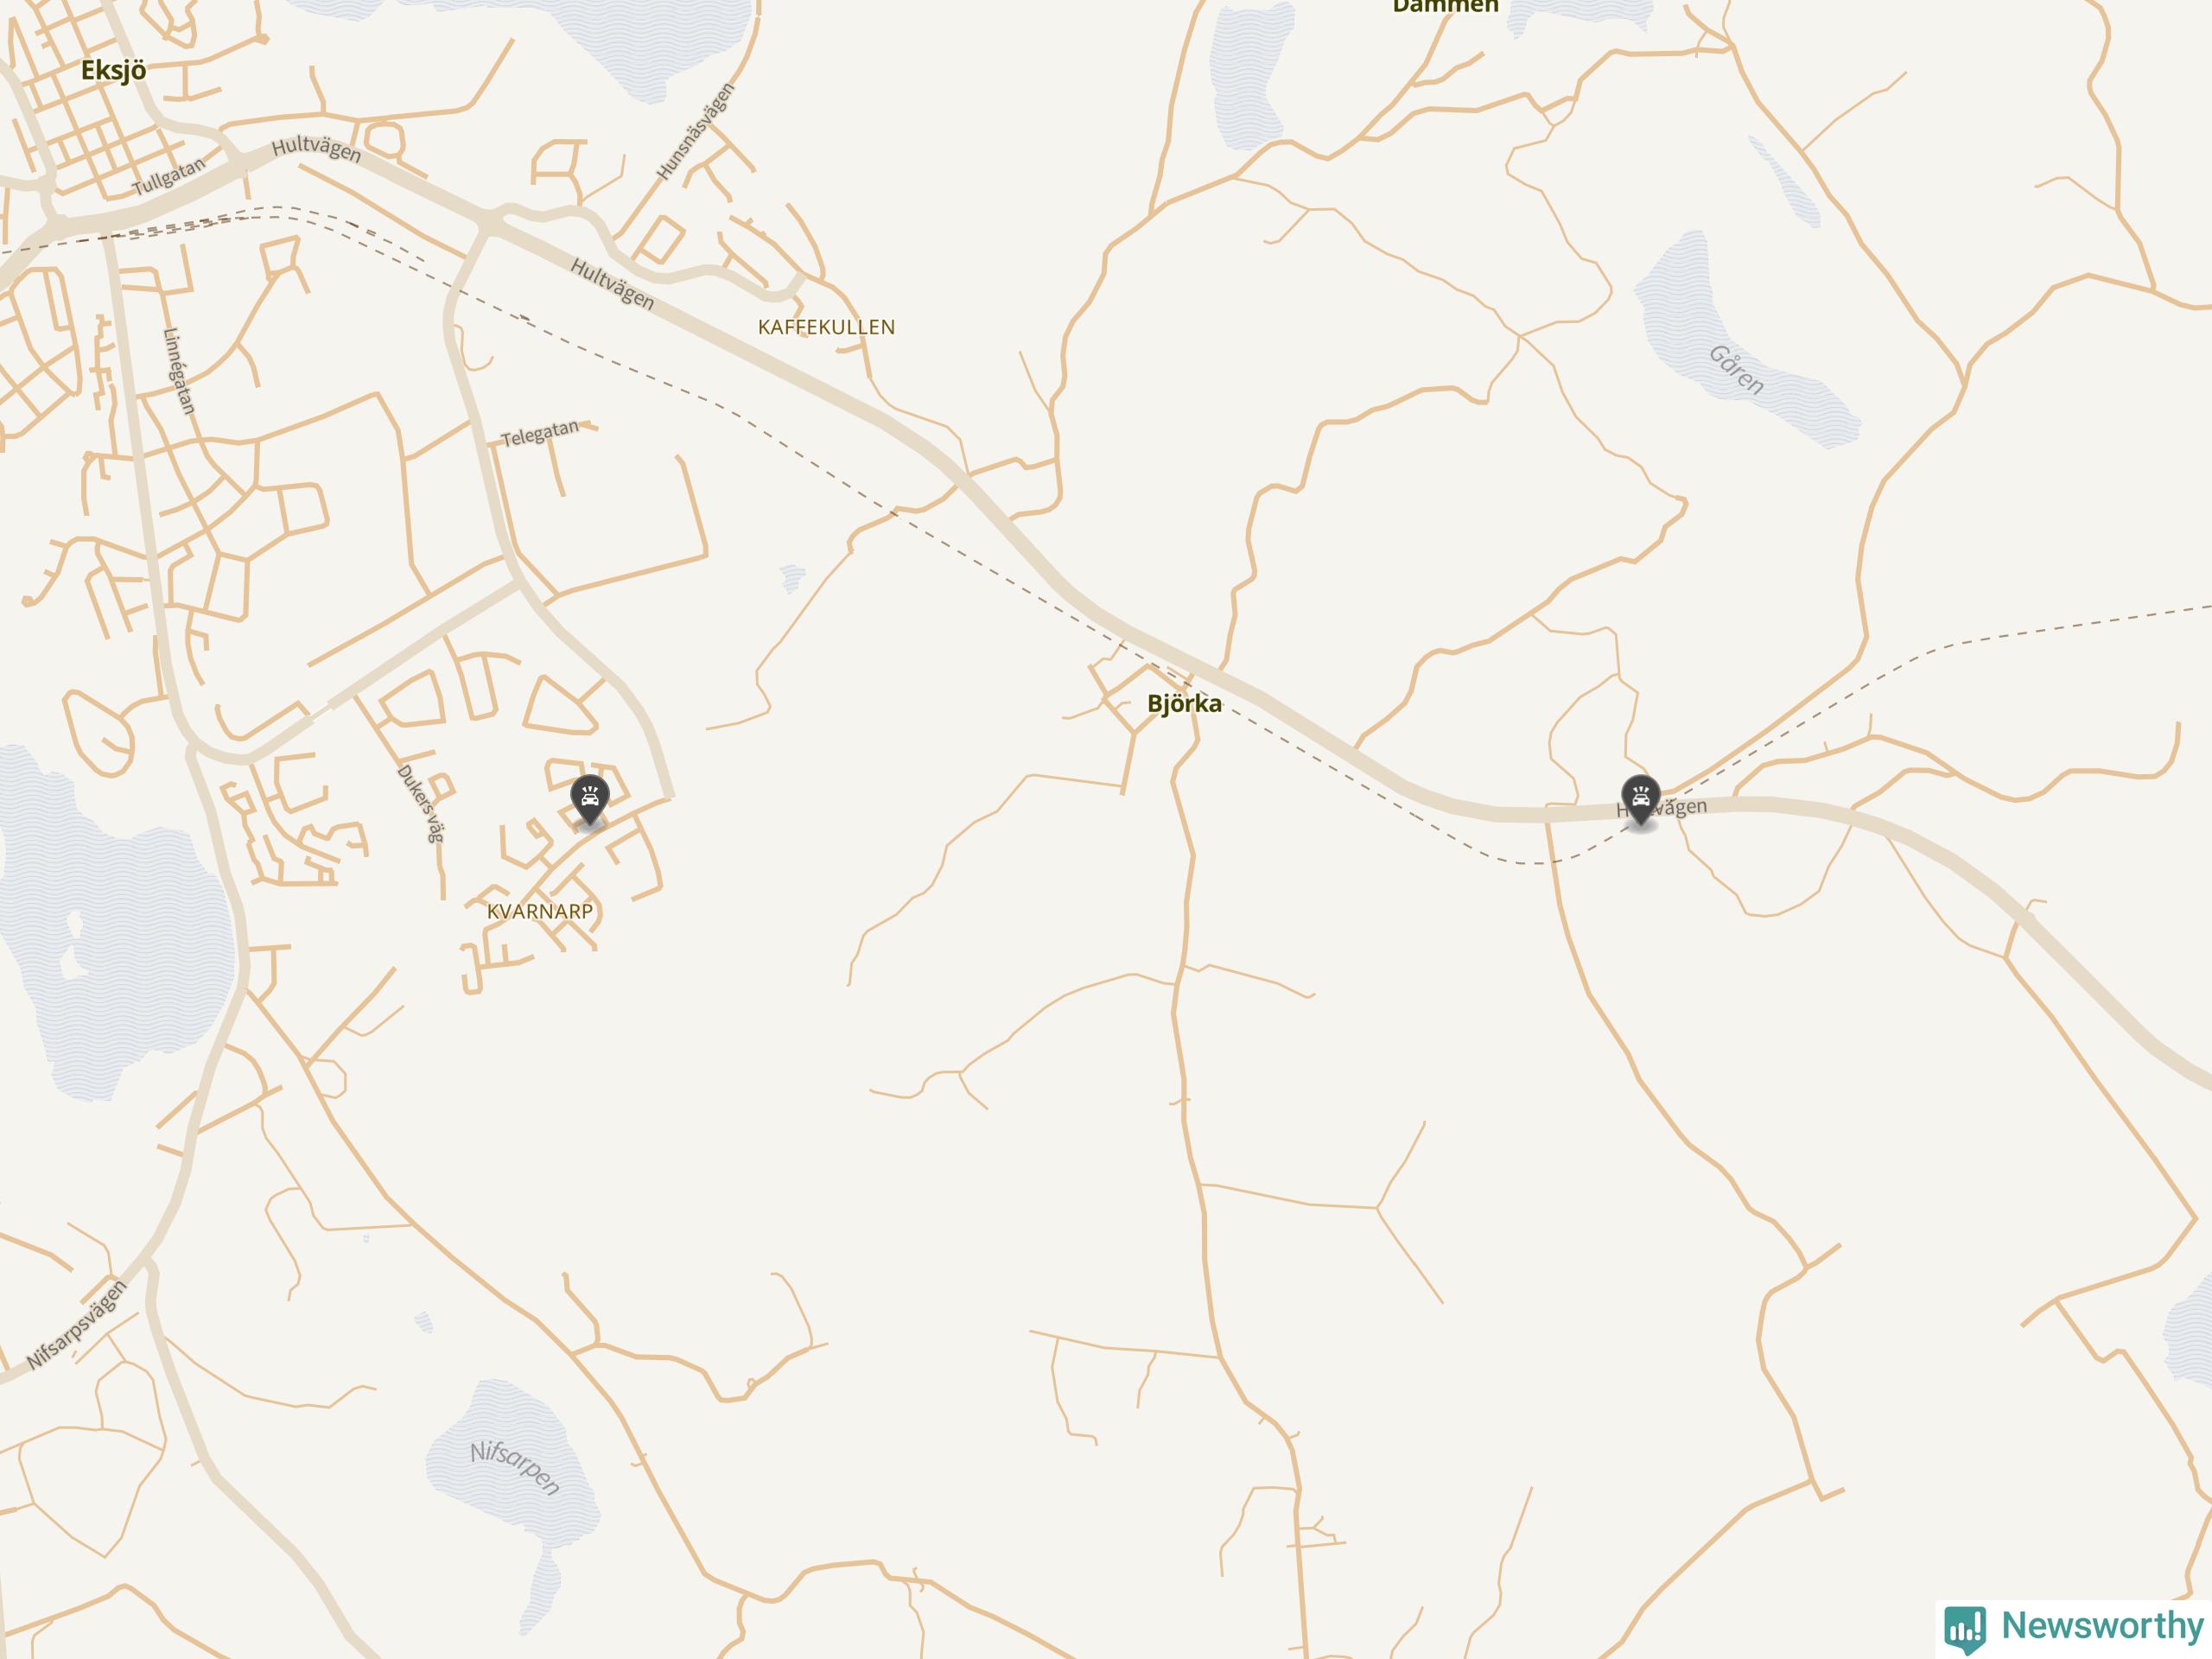Click the Dukers väg street label
The image size is (2212, 1659).
421,803
